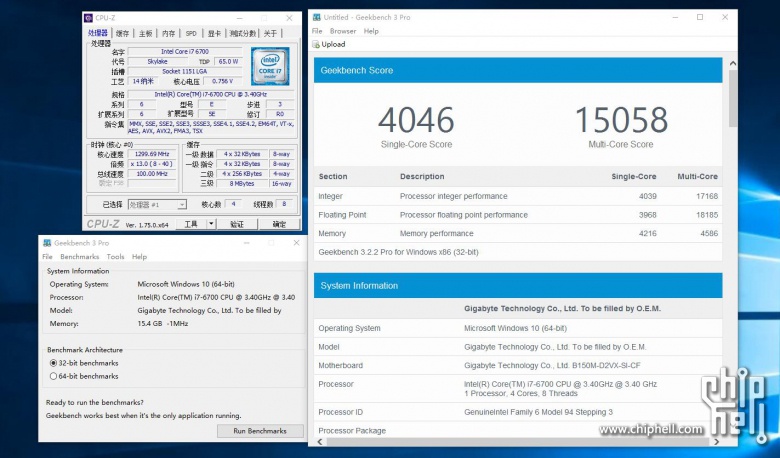Click the Processor ID row in System Information
Viewport: 780px width, 458px height.
point(518,412)
